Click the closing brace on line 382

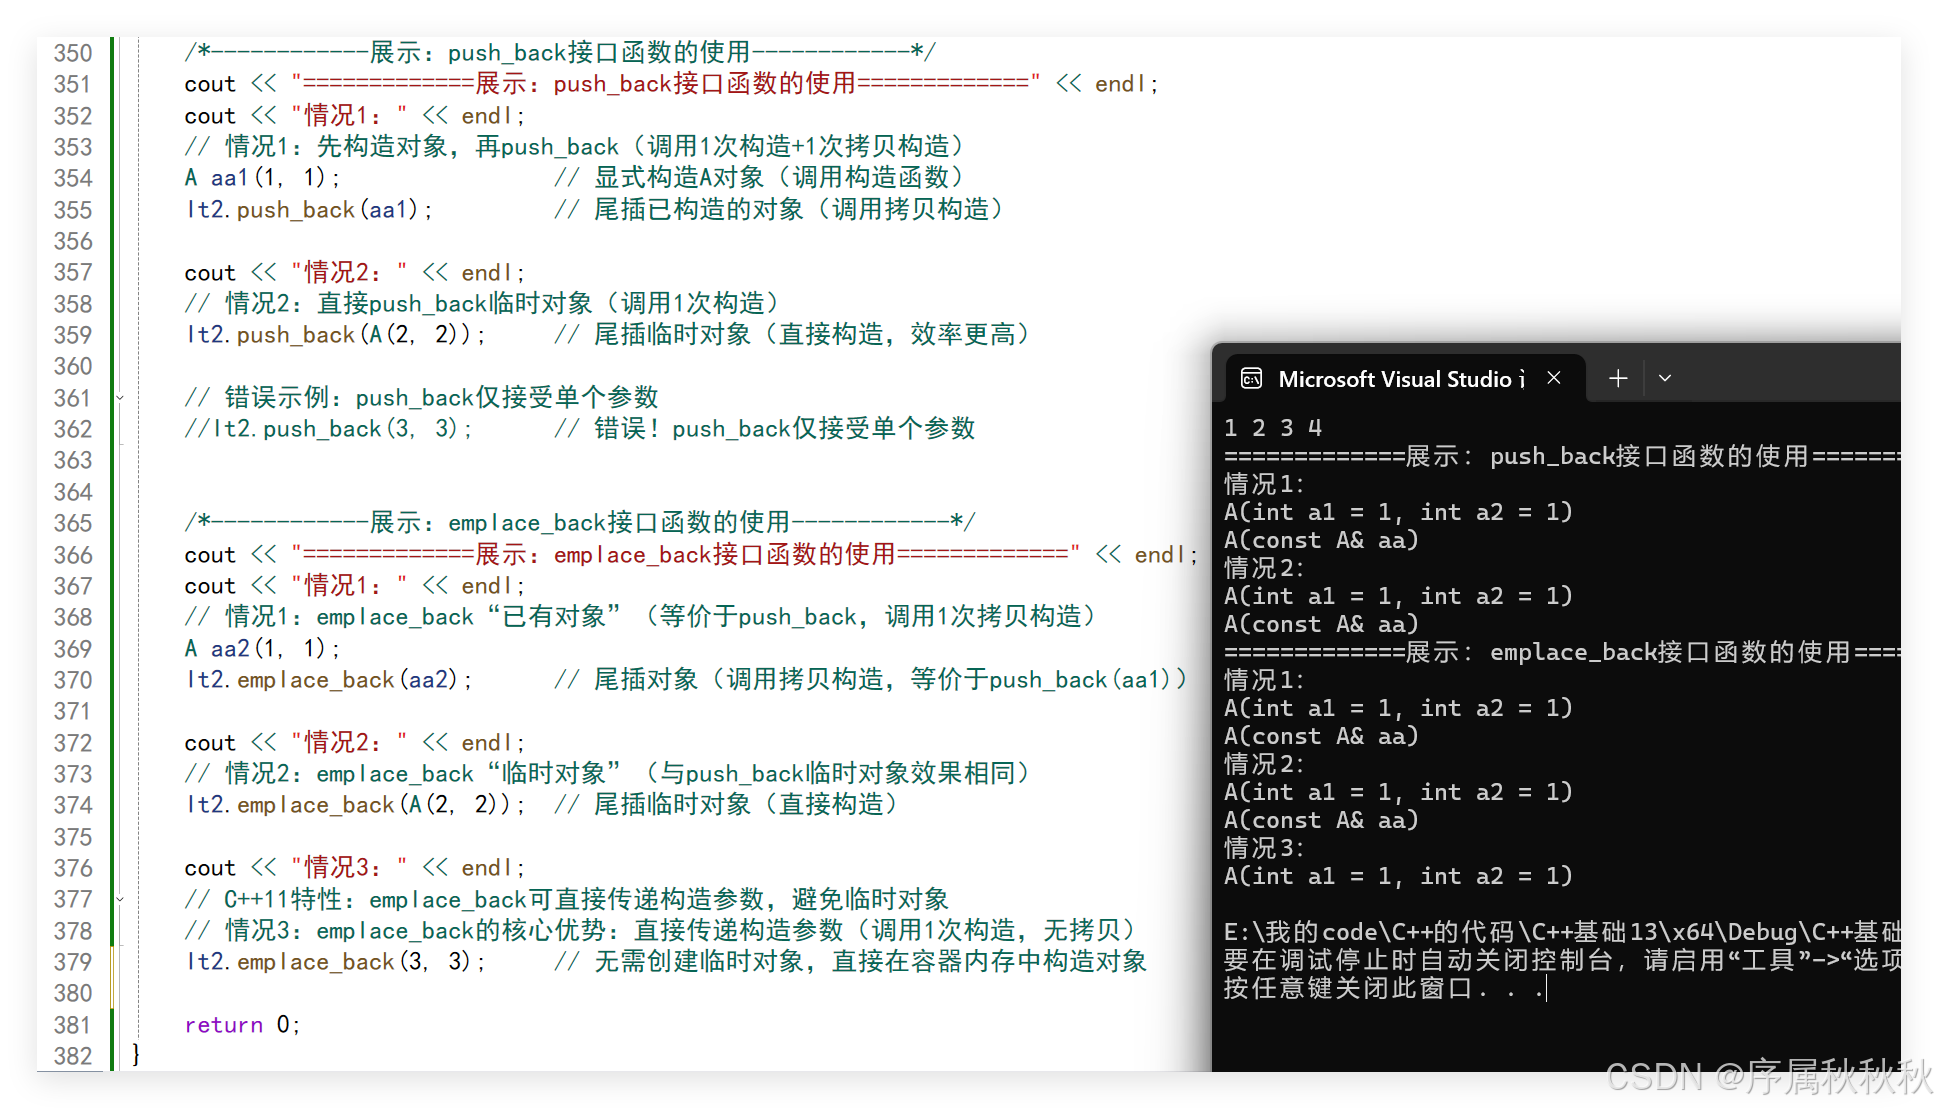coord(136,1054)
